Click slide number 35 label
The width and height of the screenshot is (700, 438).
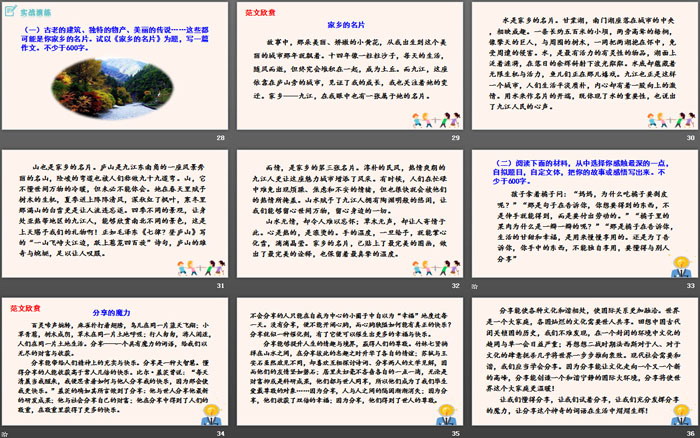[x=455, y=433]
